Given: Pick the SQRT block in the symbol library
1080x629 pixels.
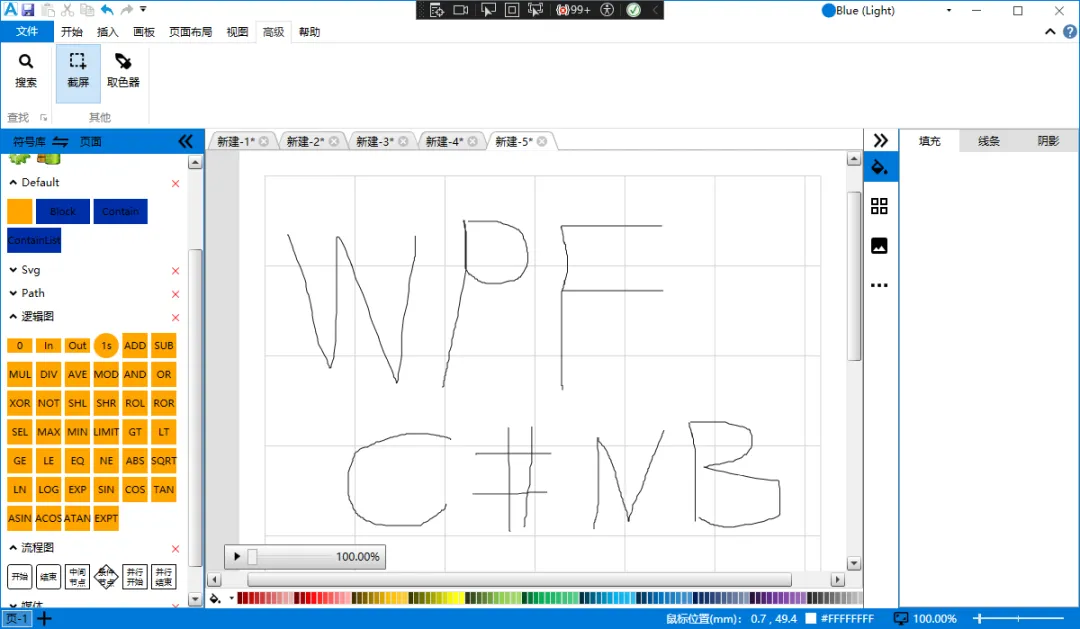Looking at the screenshot, I should (162, 460).
